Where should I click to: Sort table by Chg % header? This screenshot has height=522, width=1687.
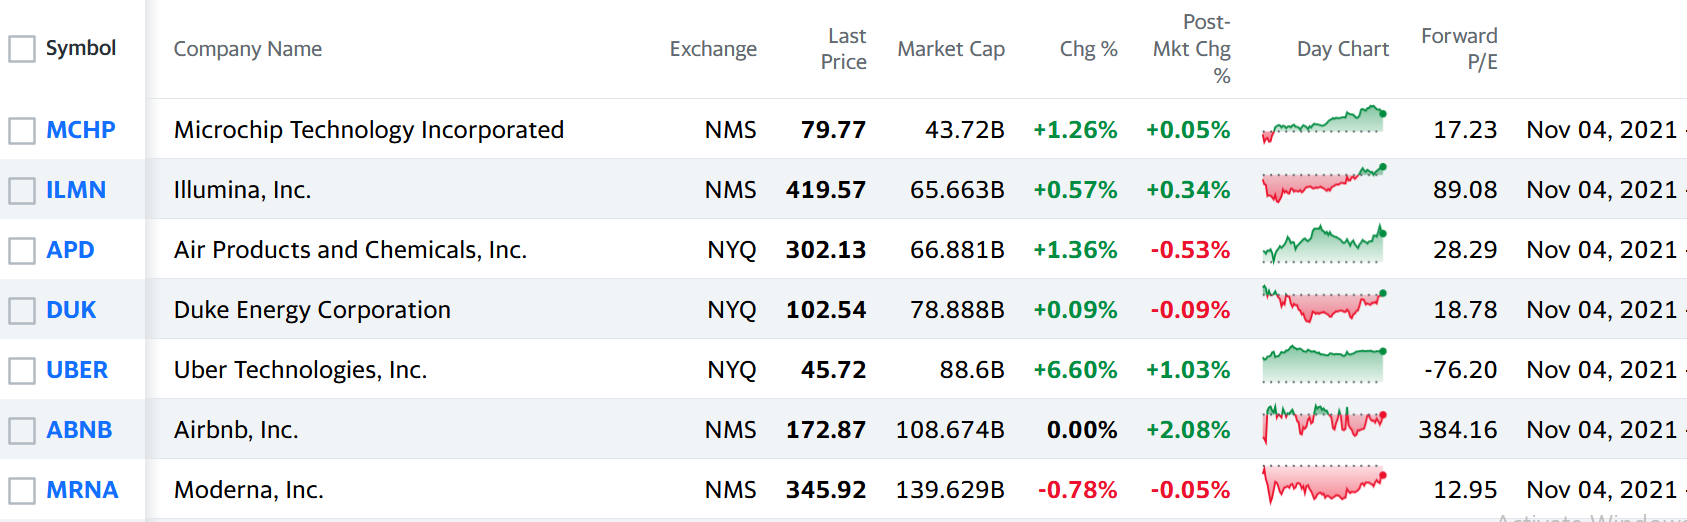click(1088, 49)
